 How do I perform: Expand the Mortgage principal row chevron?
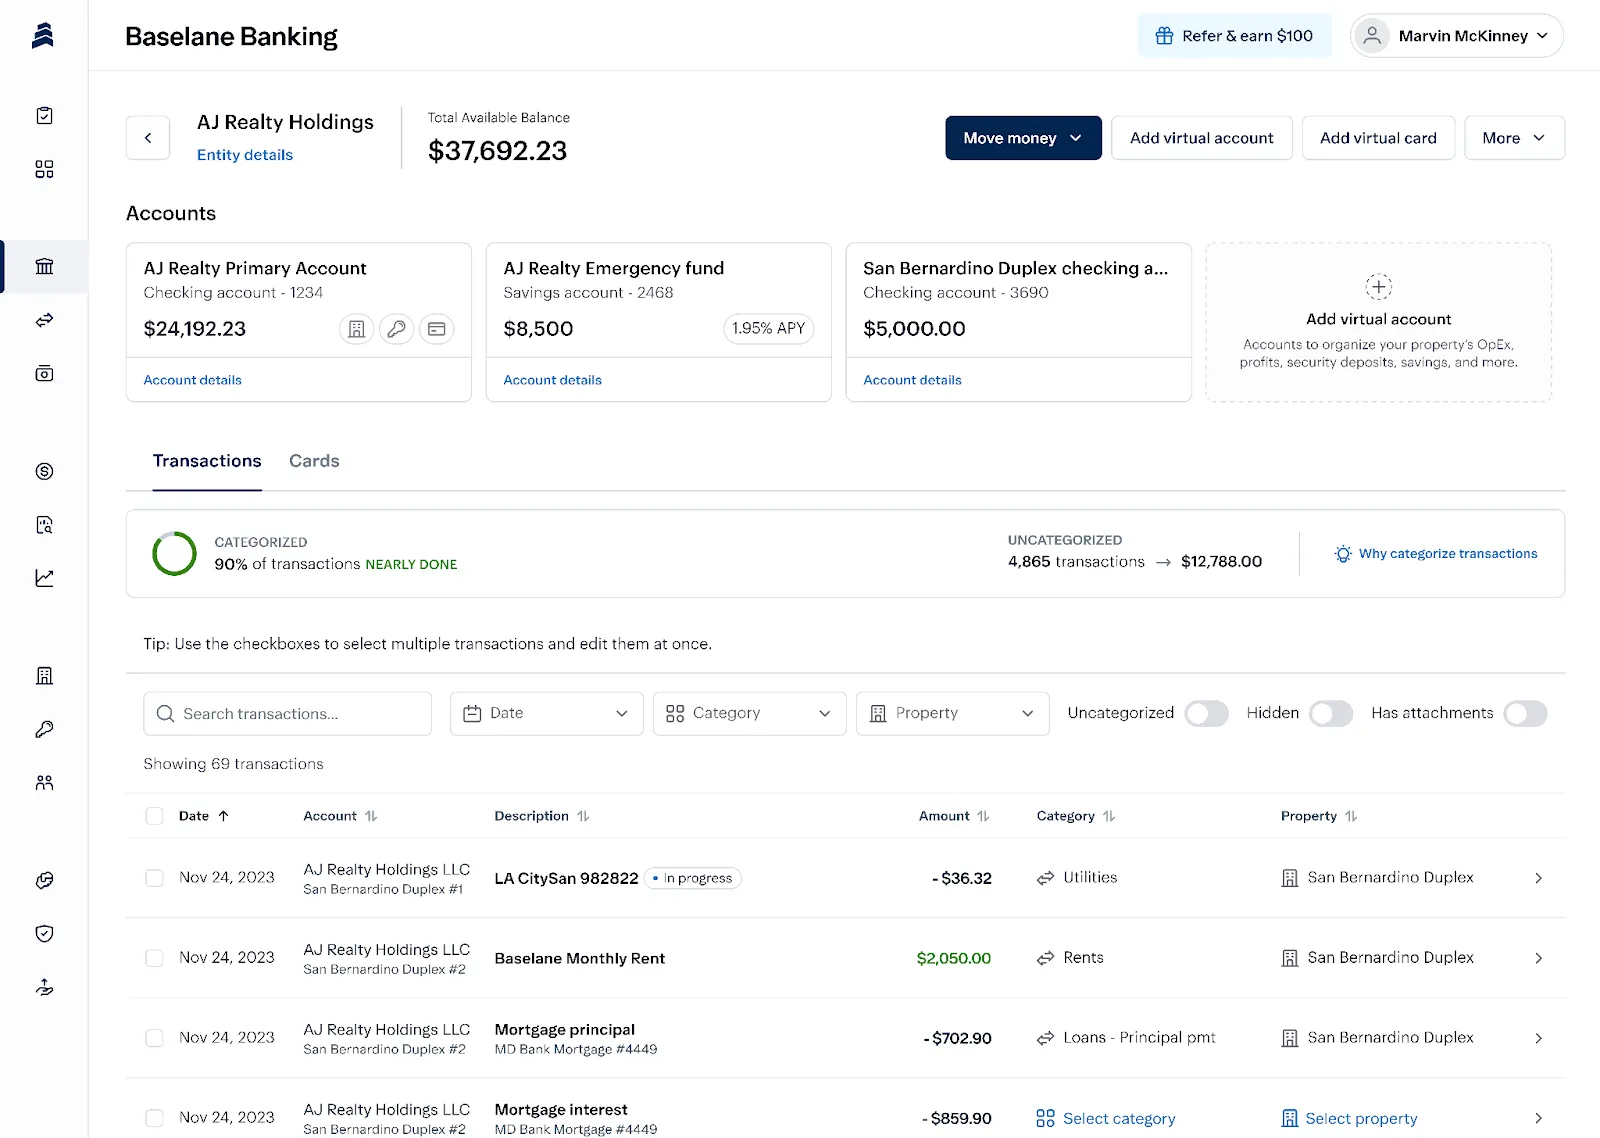pyautogui.click(x=1538, y=1038)
